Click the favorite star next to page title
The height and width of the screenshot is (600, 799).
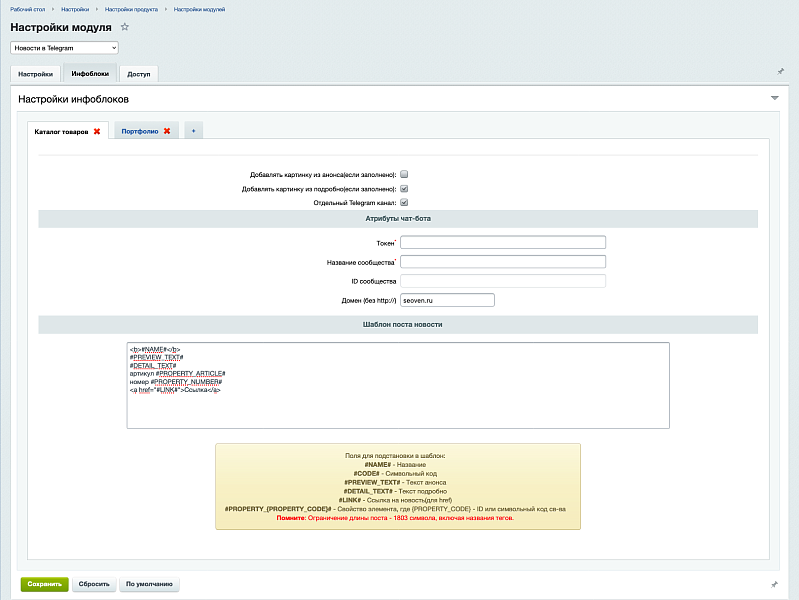click(124, 27)
